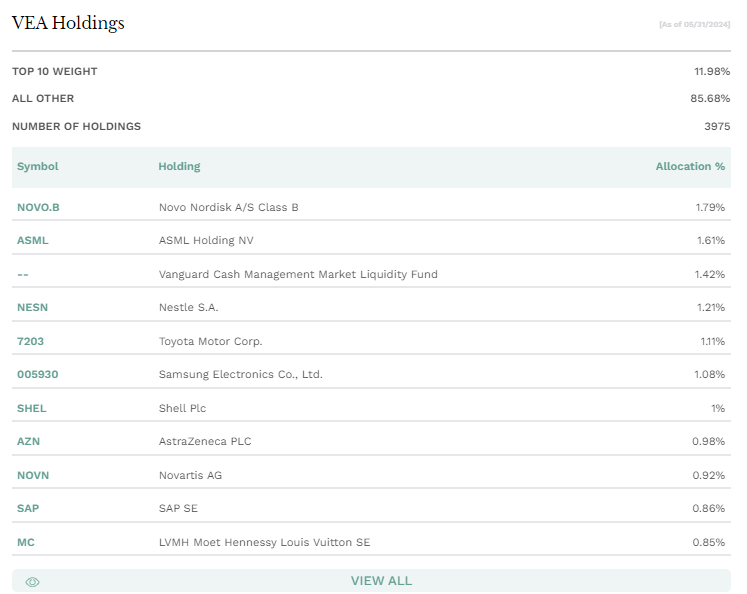
Task: Select Novartis AG holding name
Action: tap(191, 475)
